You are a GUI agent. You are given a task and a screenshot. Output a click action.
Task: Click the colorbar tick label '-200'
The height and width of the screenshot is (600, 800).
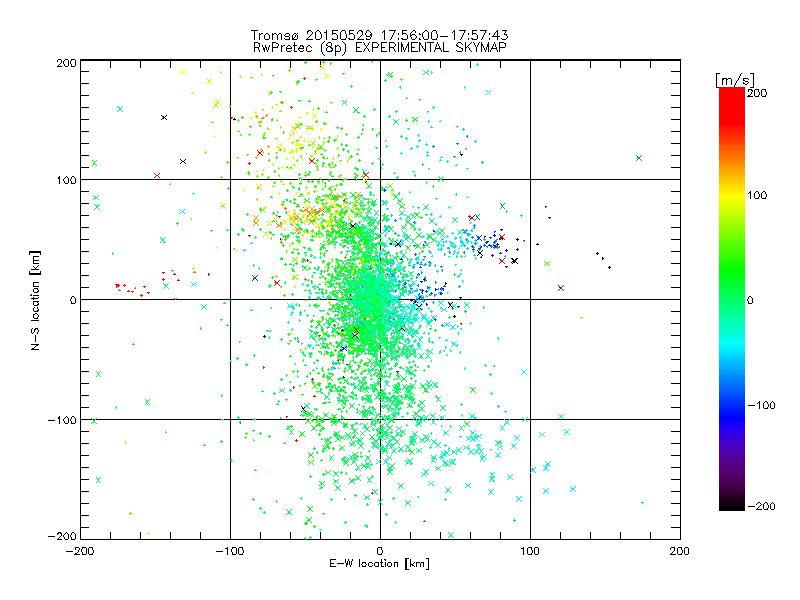point(761,506)
